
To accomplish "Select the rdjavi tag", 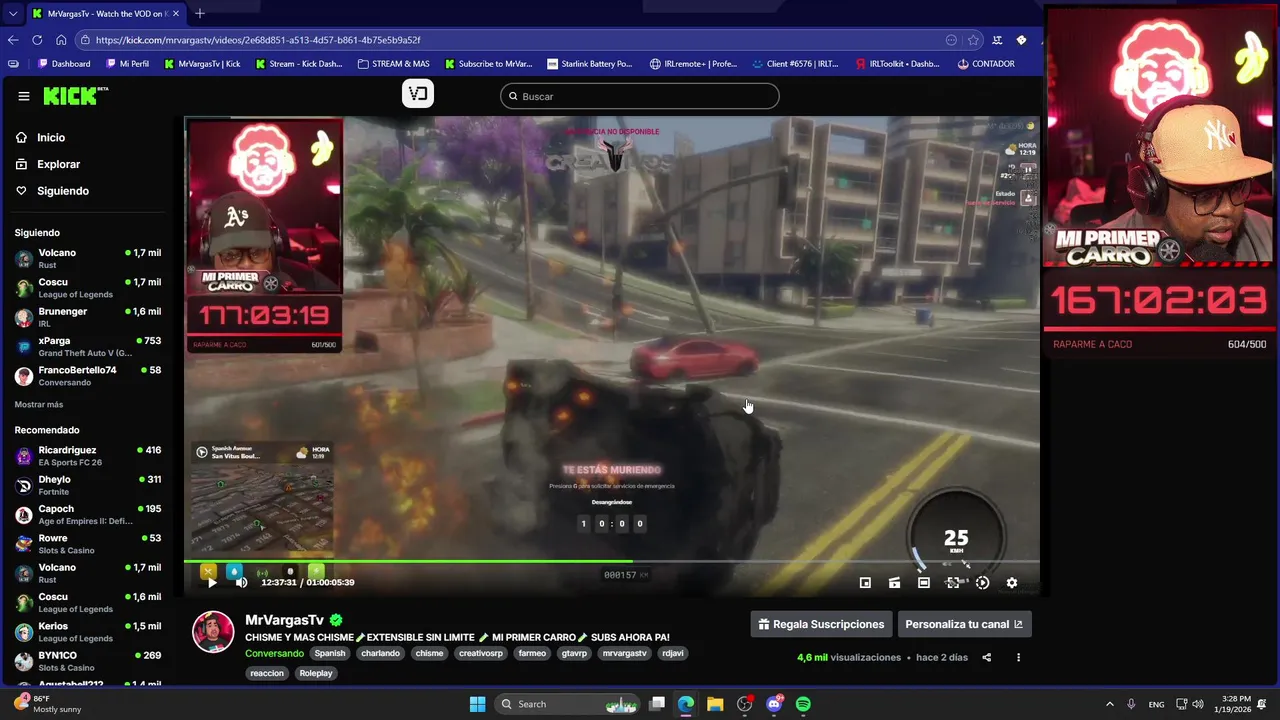I will click(673, 653).
